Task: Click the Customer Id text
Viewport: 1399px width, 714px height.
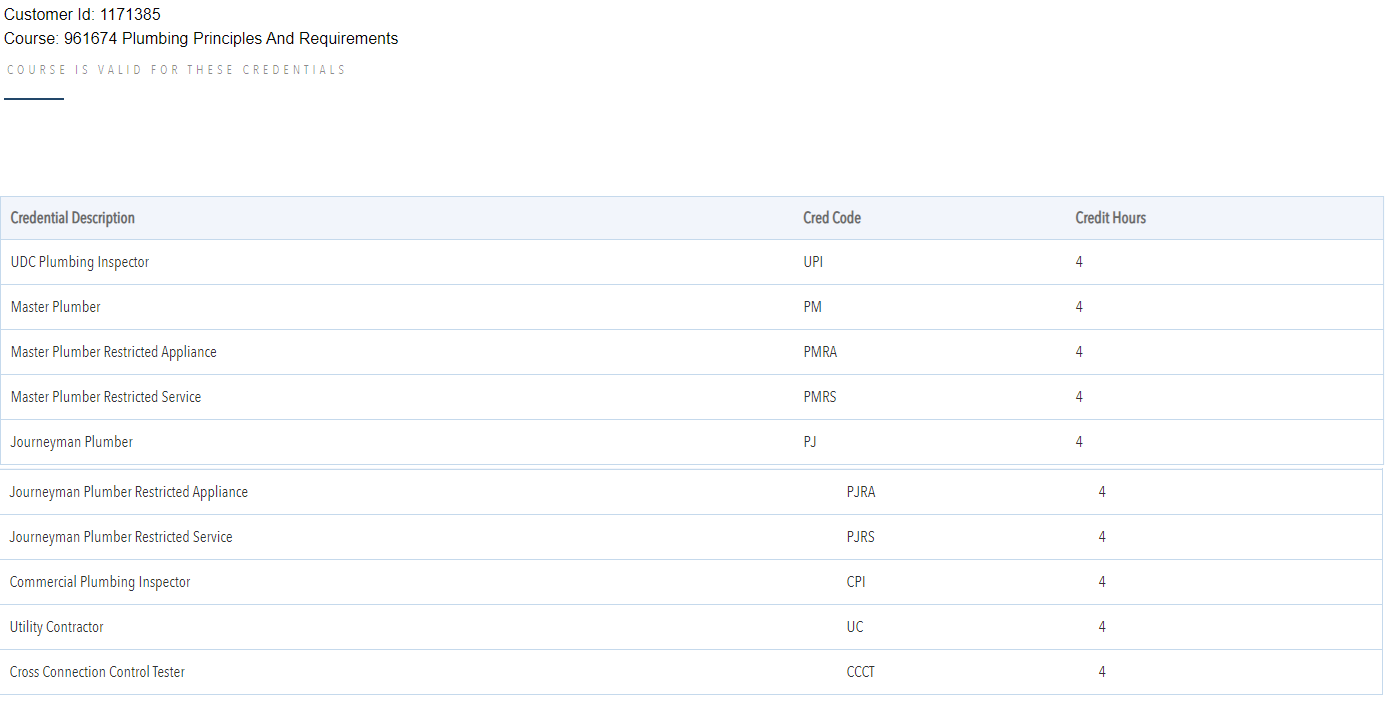Action: click(x=82, y=15)
